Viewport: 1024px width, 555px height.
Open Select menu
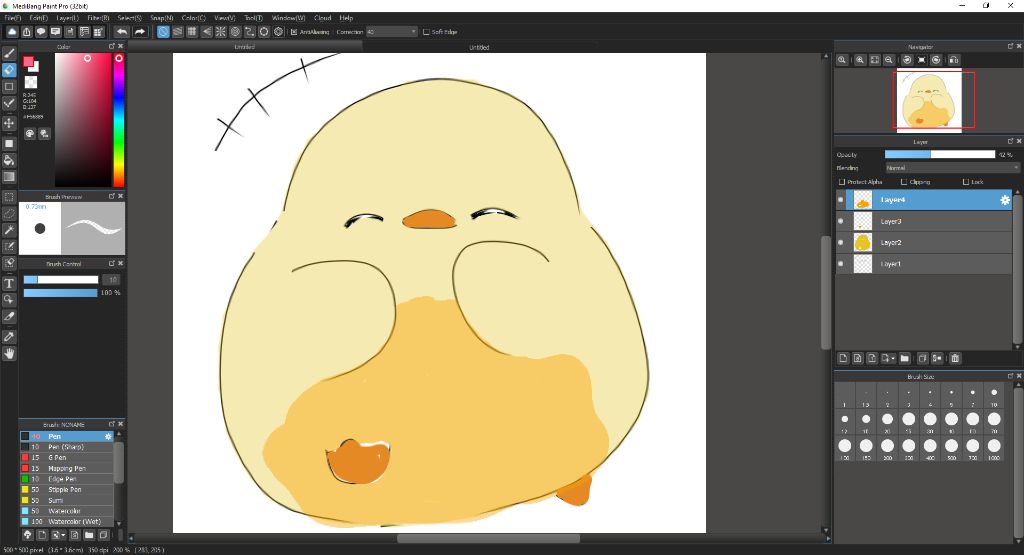pyautogui.click(x=129, y=18)
